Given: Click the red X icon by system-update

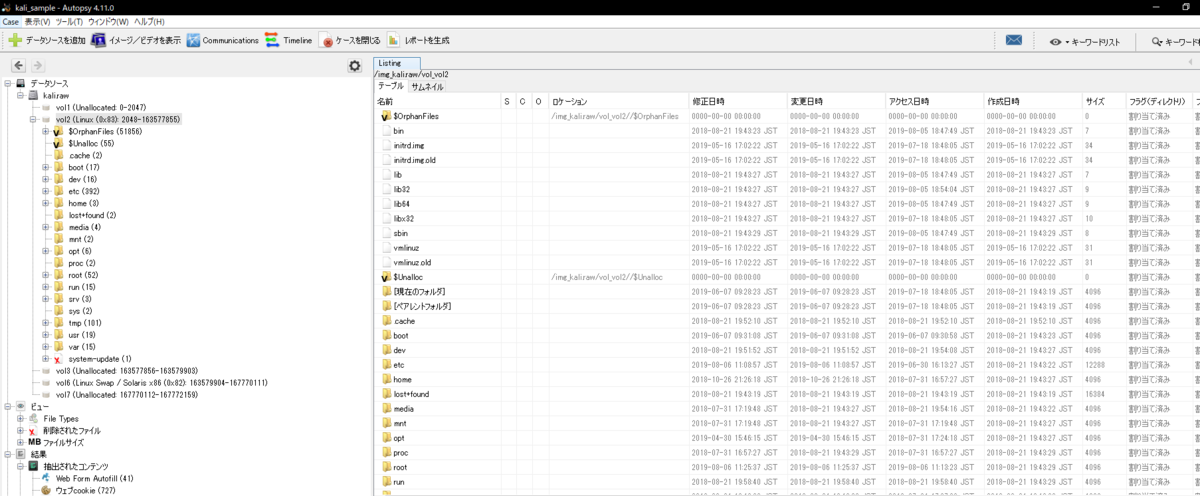Looking at the screenshot, I should point(59,358).
